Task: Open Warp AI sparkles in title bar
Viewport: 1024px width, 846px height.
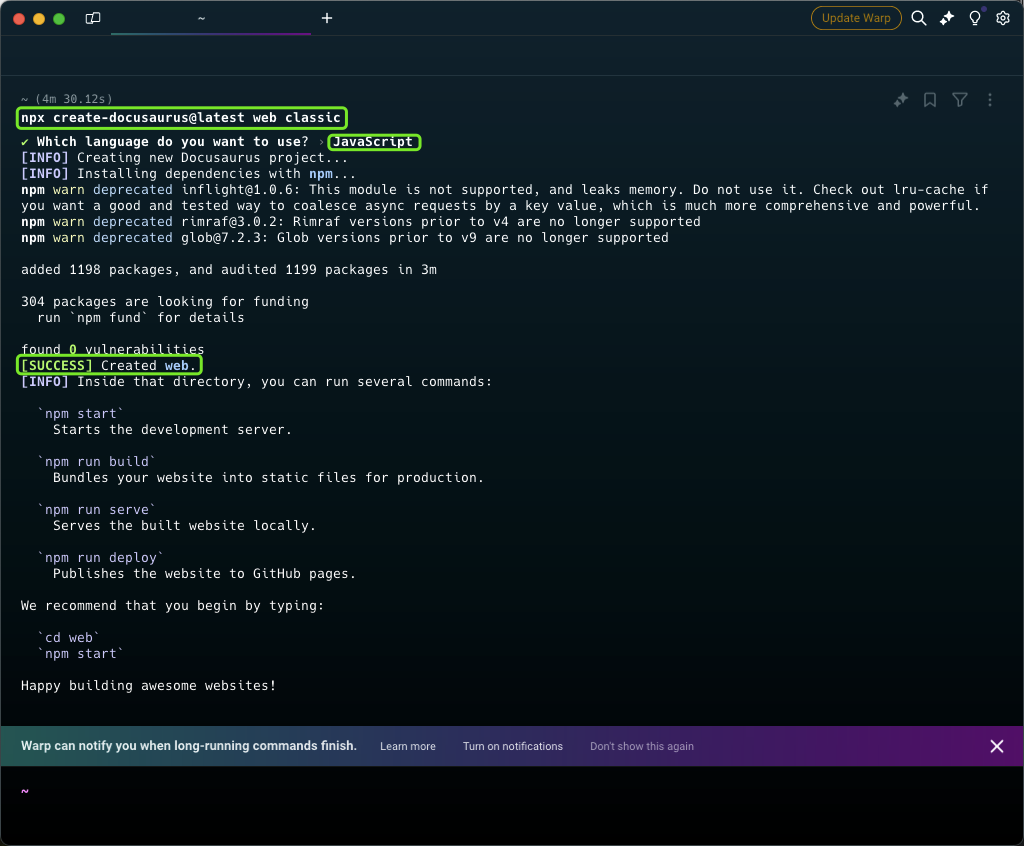Action: click(x=947, y=18)
